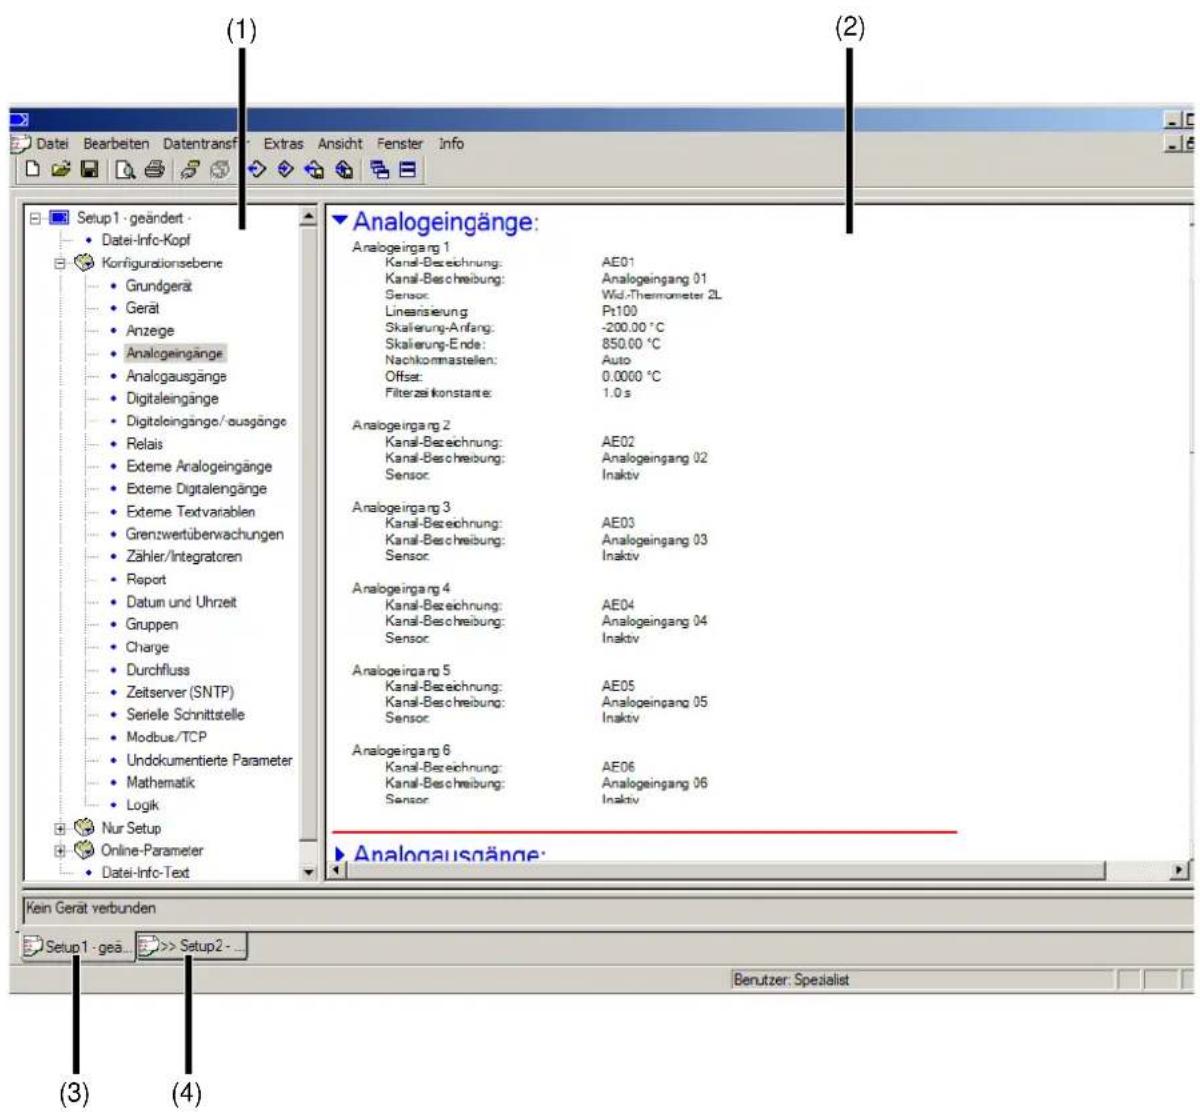The width and height of the screenshot is (1200, 1112).
Task: Select Mathematik in the tree
Action: (160, 783)
